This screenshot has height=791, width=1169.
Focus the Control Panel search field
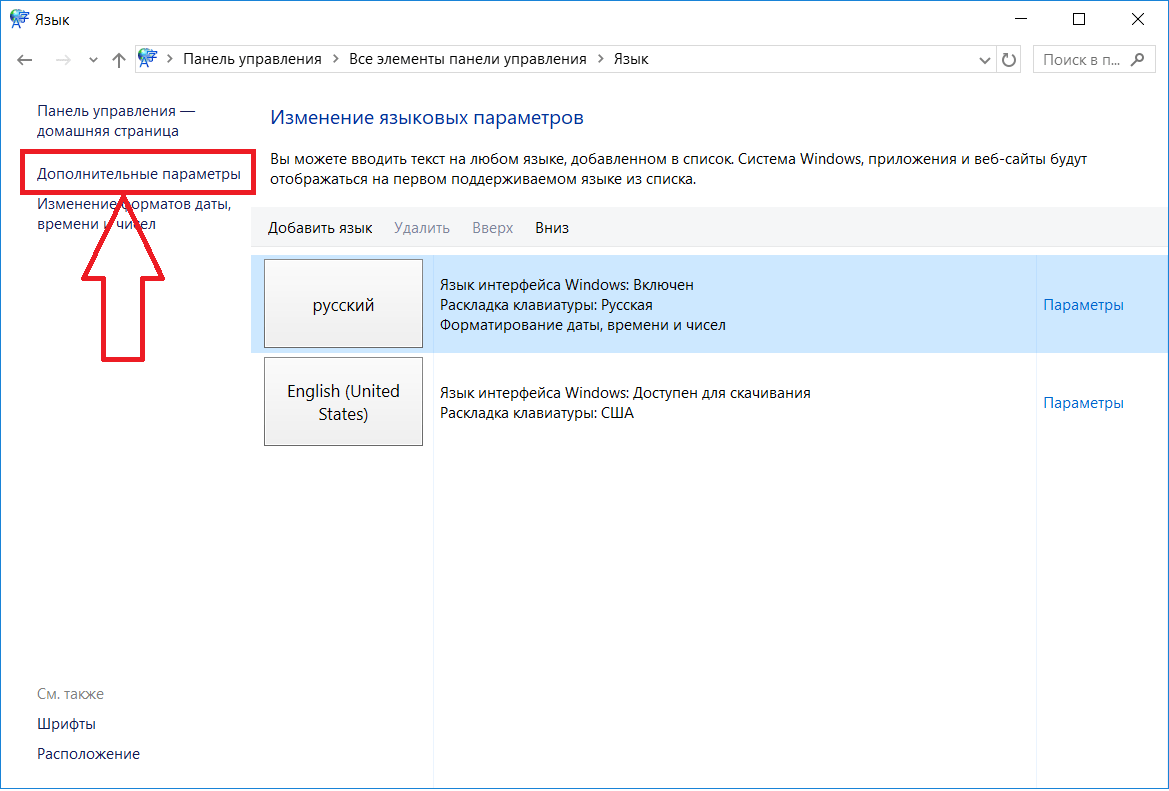point(1094,60)
